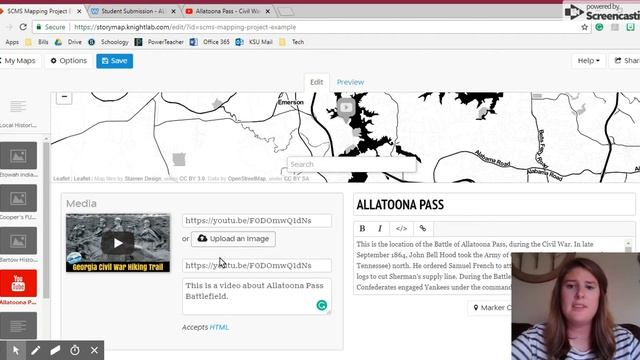The width and height of the screenshot is (640, 360).
Task: Open the Tech bookmarks folder
Action: pyautogui.click(x=291, y=42)
